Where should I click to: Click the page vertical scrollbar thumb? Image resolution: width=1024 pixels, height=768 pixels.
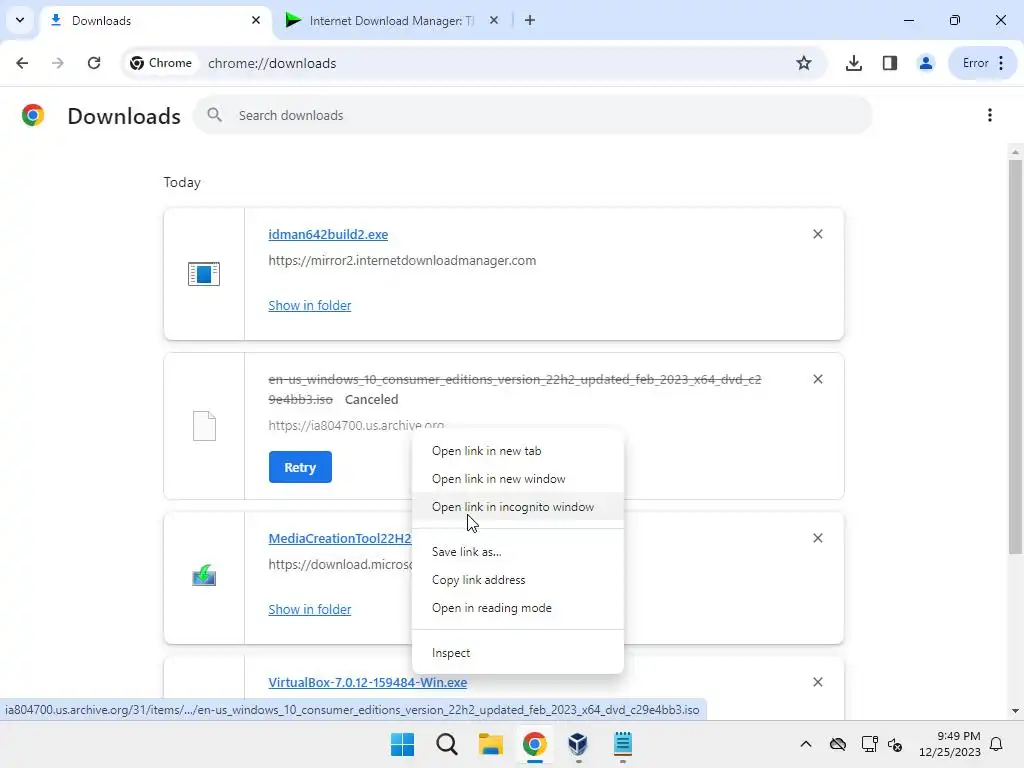coord(1015,358)
